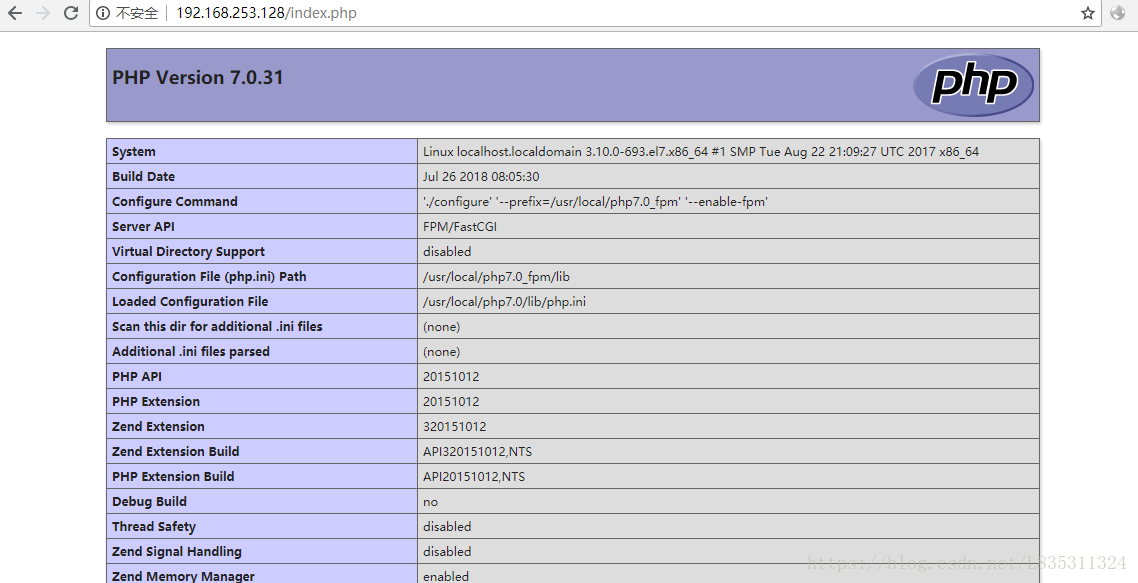The height and width of the screenshot is (583, 1138).
Task: Click 'disabled' in the Thread Safety row
Action: point(447,526)
